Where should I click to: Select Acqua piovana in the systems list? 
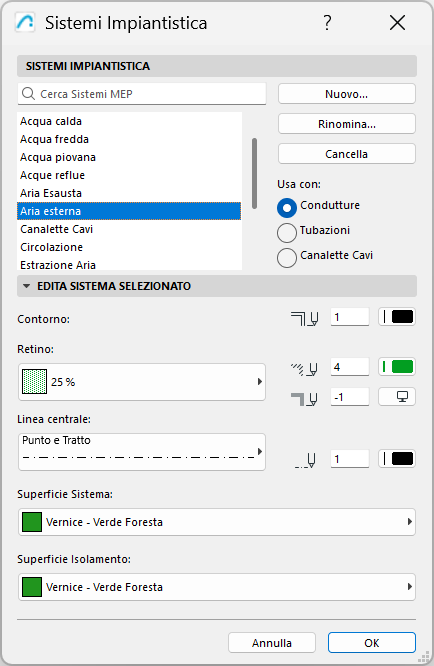129,157
